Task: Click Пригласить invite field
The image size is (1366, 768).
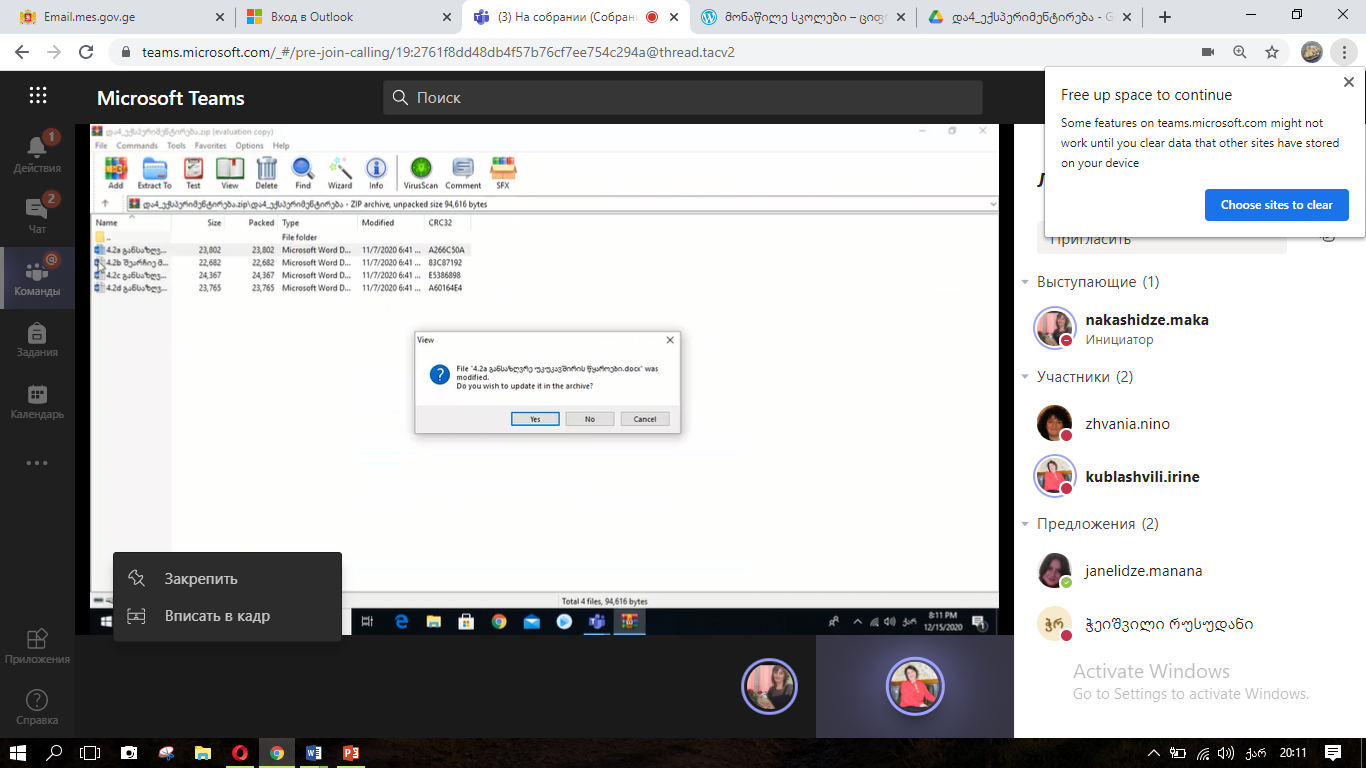Action: 1162,240
